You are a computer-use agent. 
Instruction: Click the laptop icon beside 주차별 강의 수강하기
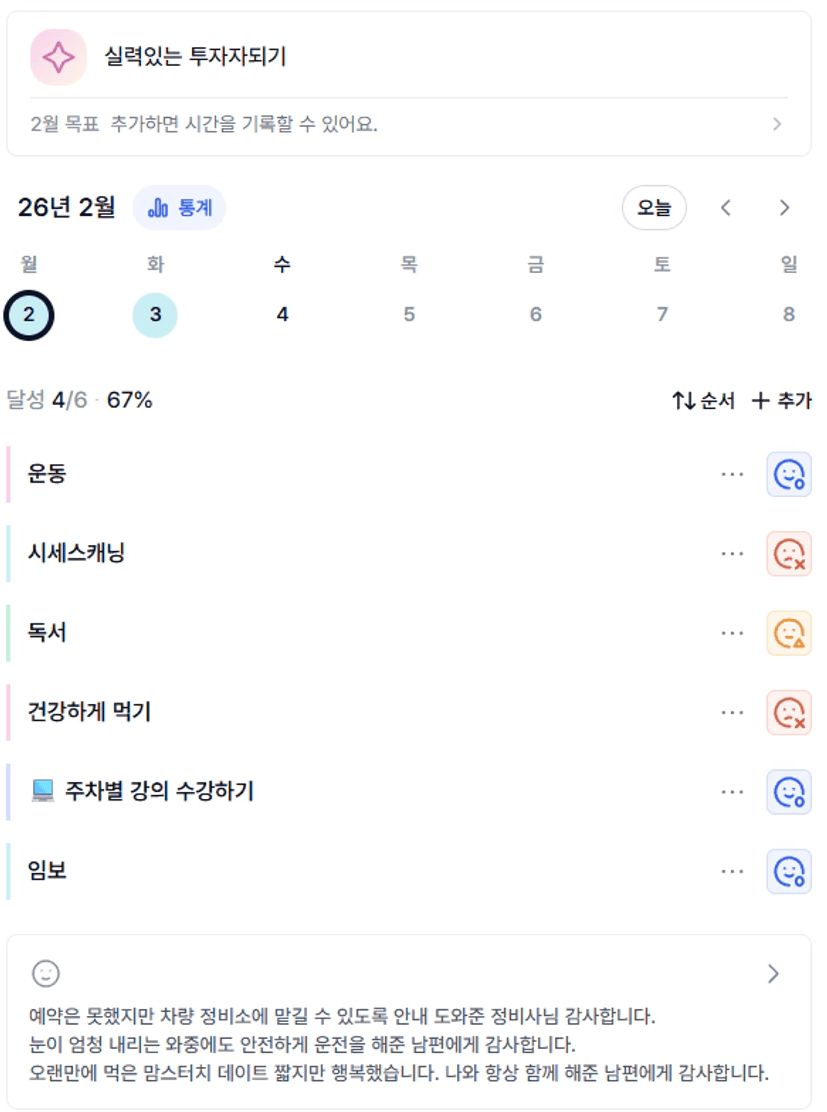42,791
